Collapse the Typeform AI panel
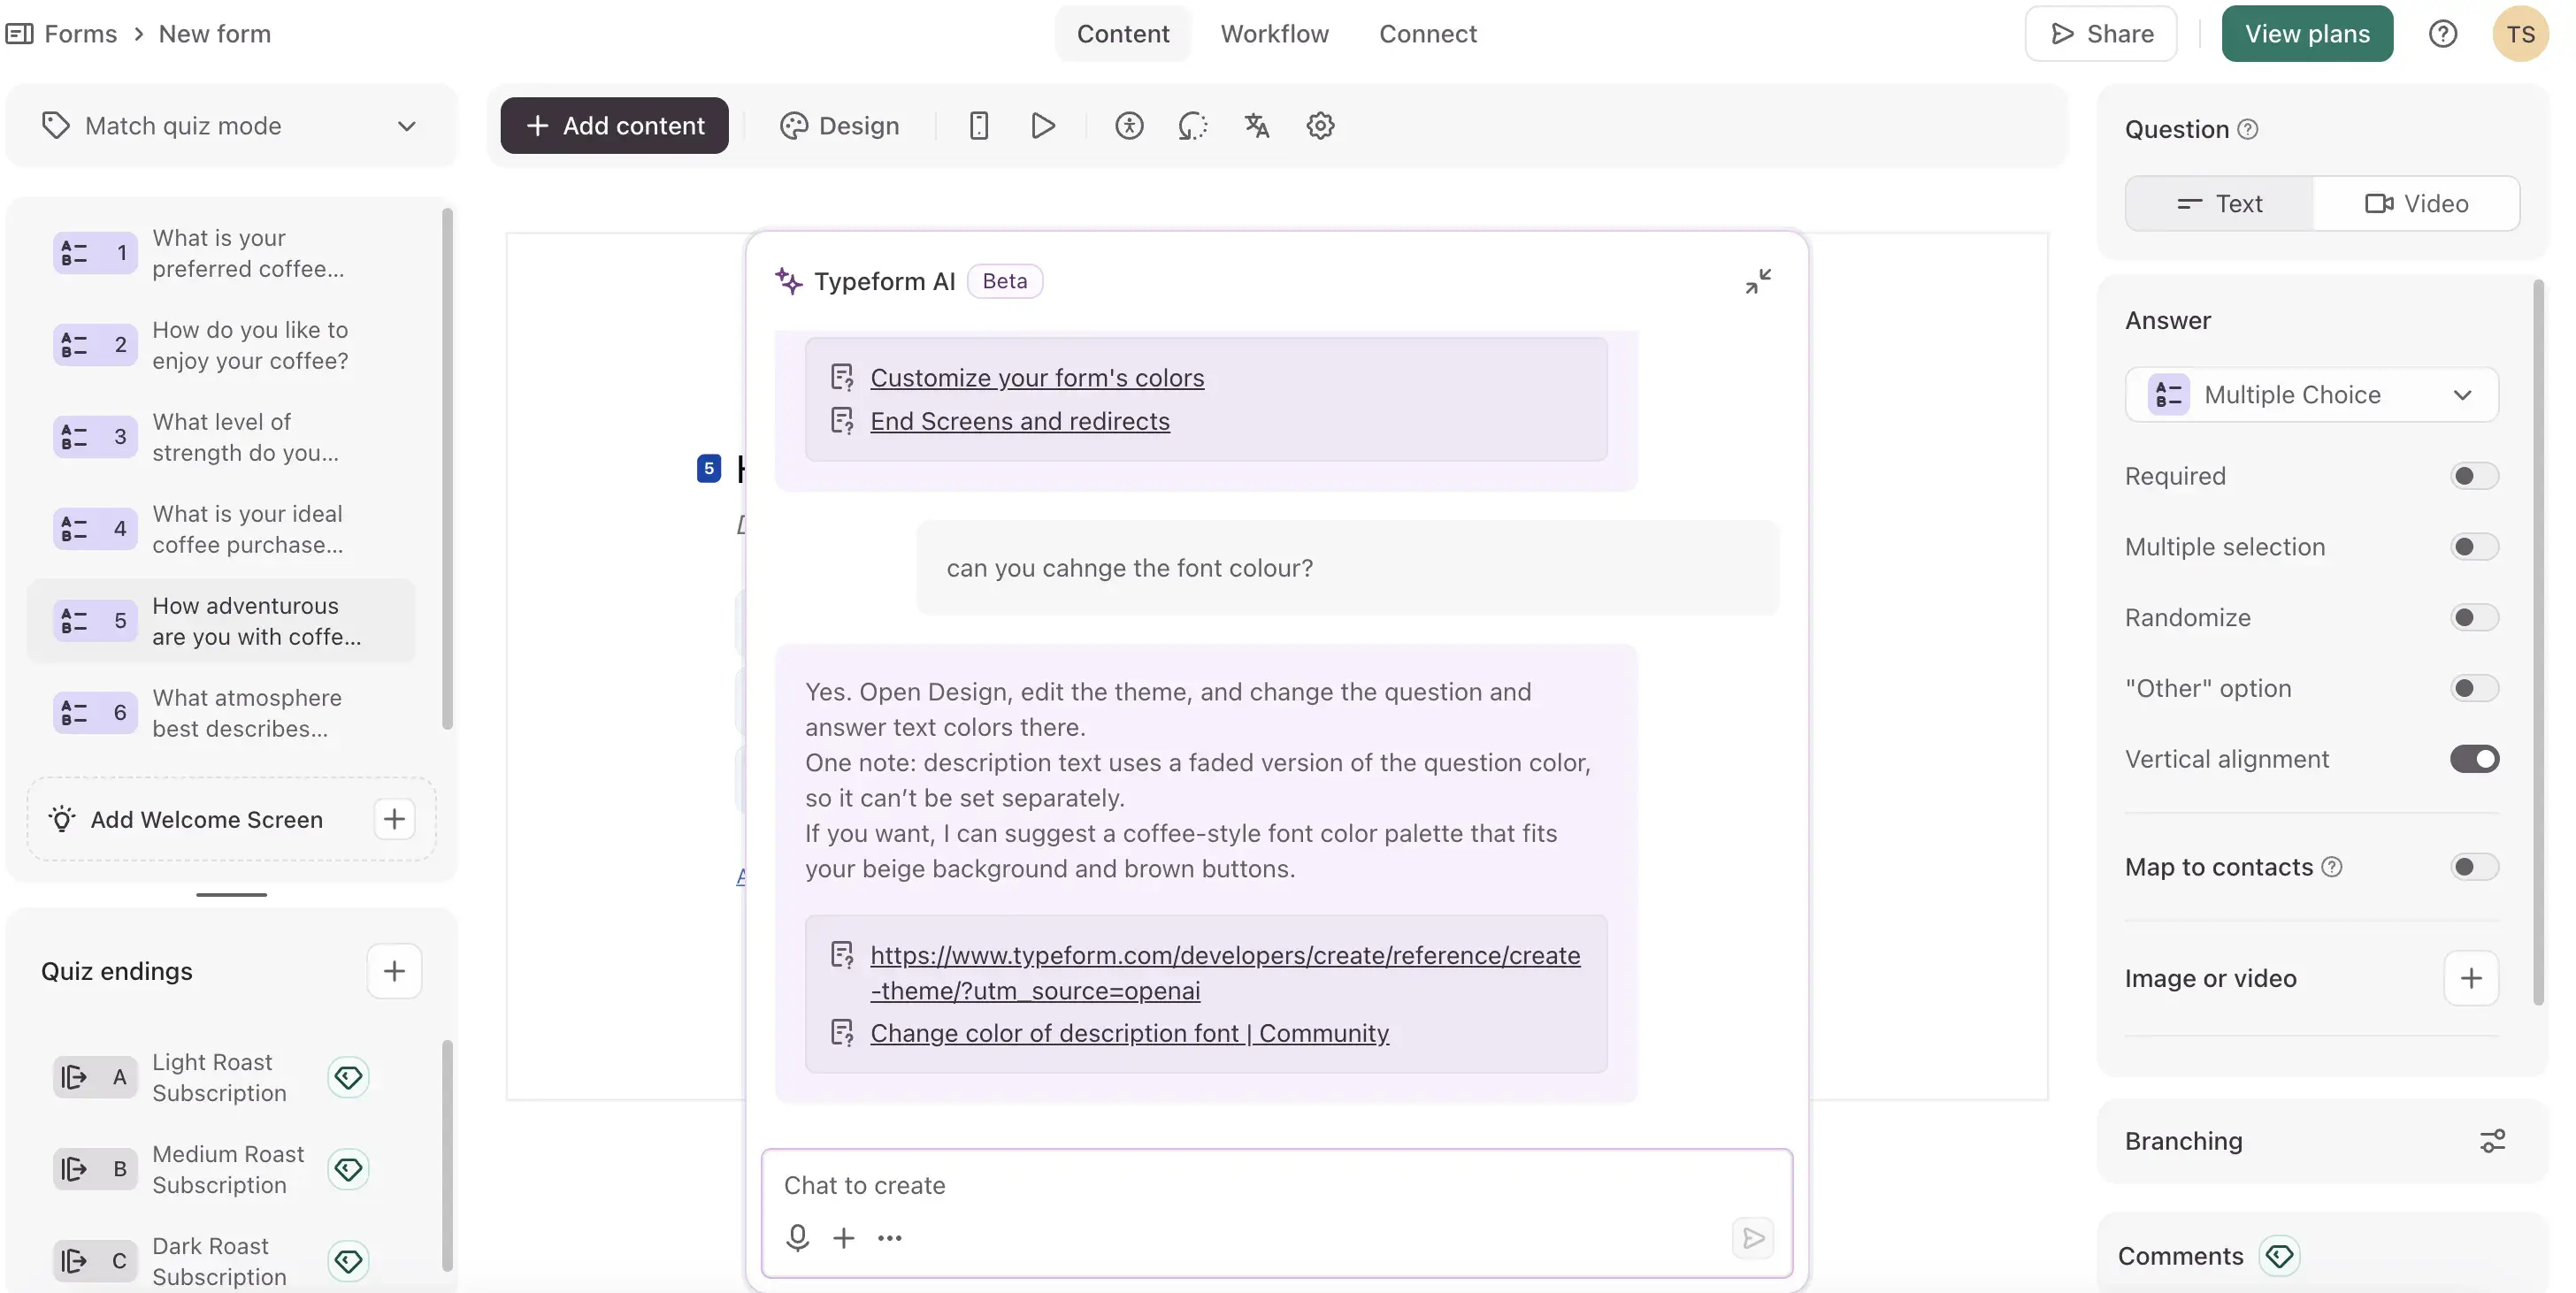 coord(1758,281)
